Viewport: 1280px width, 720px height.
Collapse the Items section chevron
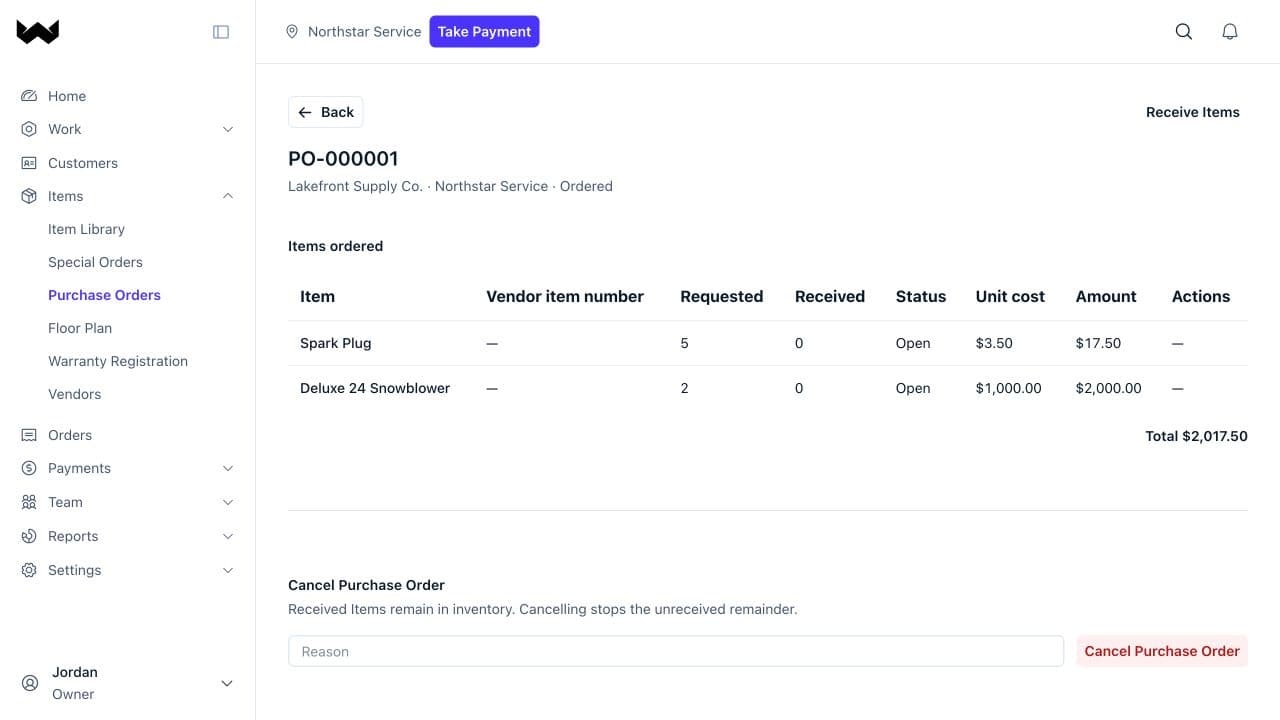(227, 196)
